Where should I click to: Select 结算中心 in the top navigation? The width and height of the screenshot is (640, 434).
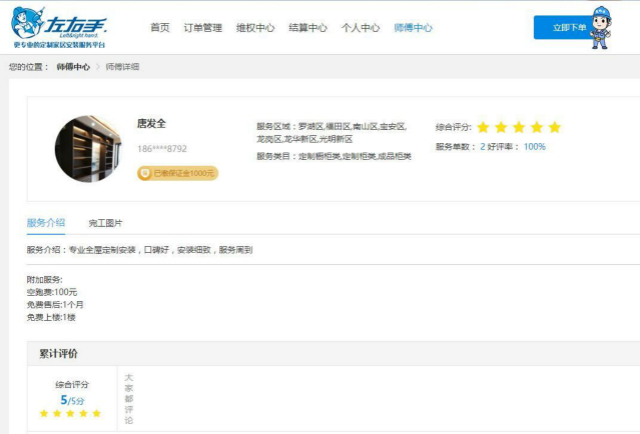[x=307, y=28]
